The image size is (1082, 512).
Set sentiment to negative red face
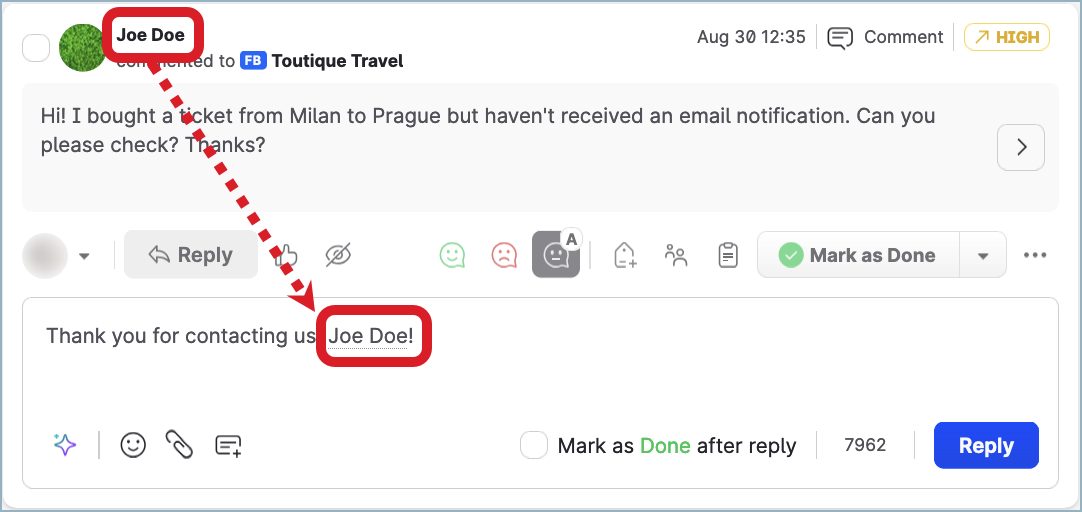pos(504,255)
